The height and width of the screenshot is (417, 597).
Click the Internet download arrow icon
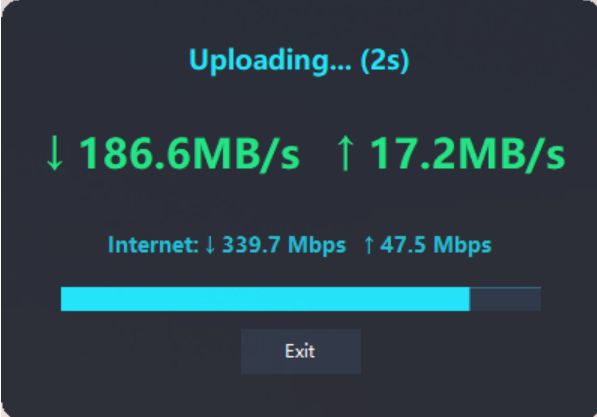[210, 244]
